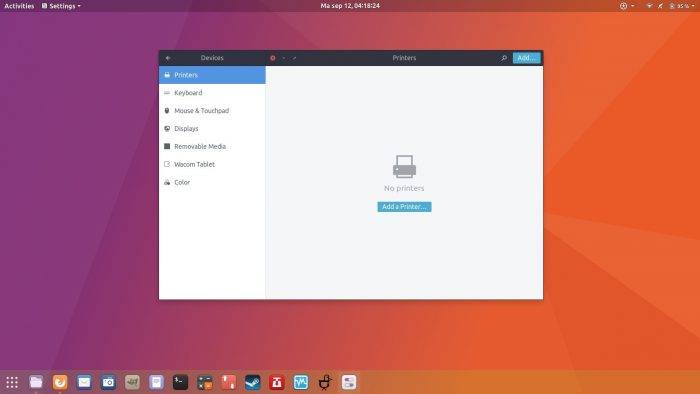
Task: Click the clock date in the top bar
Action: point(350,6)
